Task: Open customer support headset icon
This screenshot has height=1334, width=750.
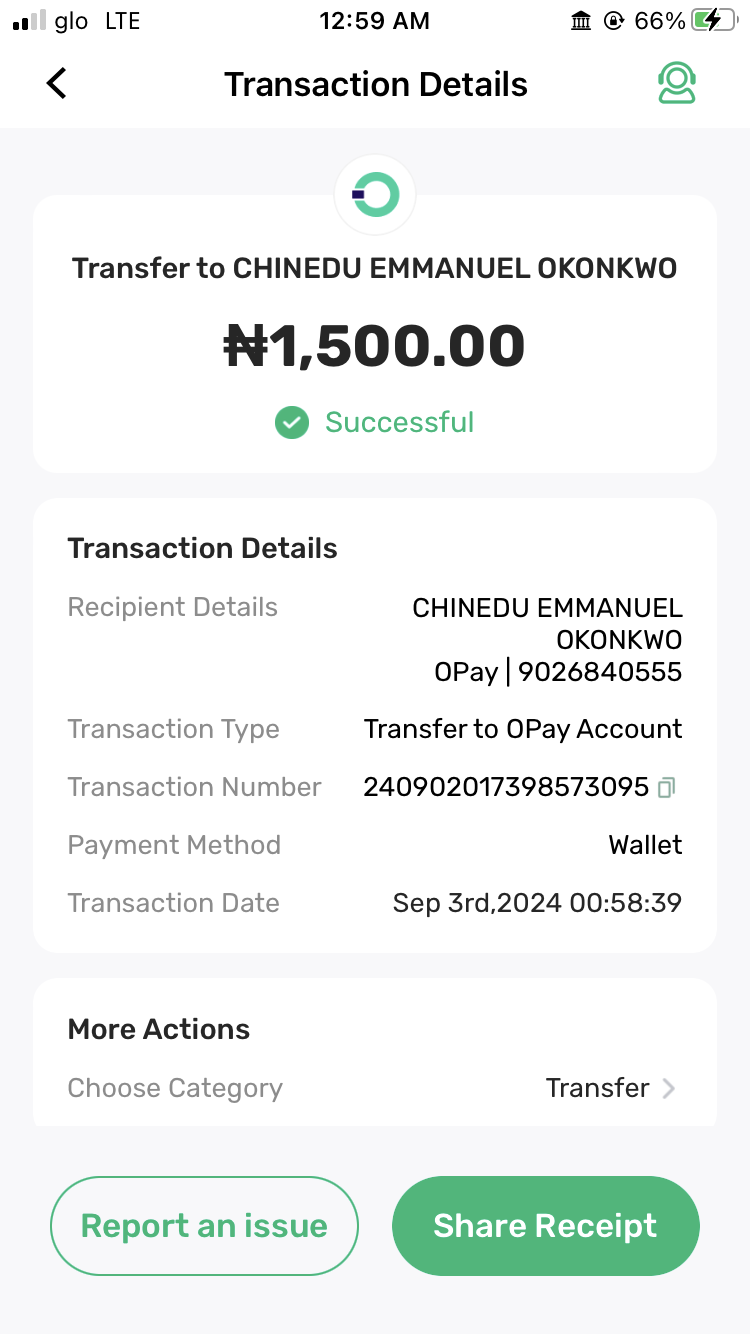Action: point(677,84)
